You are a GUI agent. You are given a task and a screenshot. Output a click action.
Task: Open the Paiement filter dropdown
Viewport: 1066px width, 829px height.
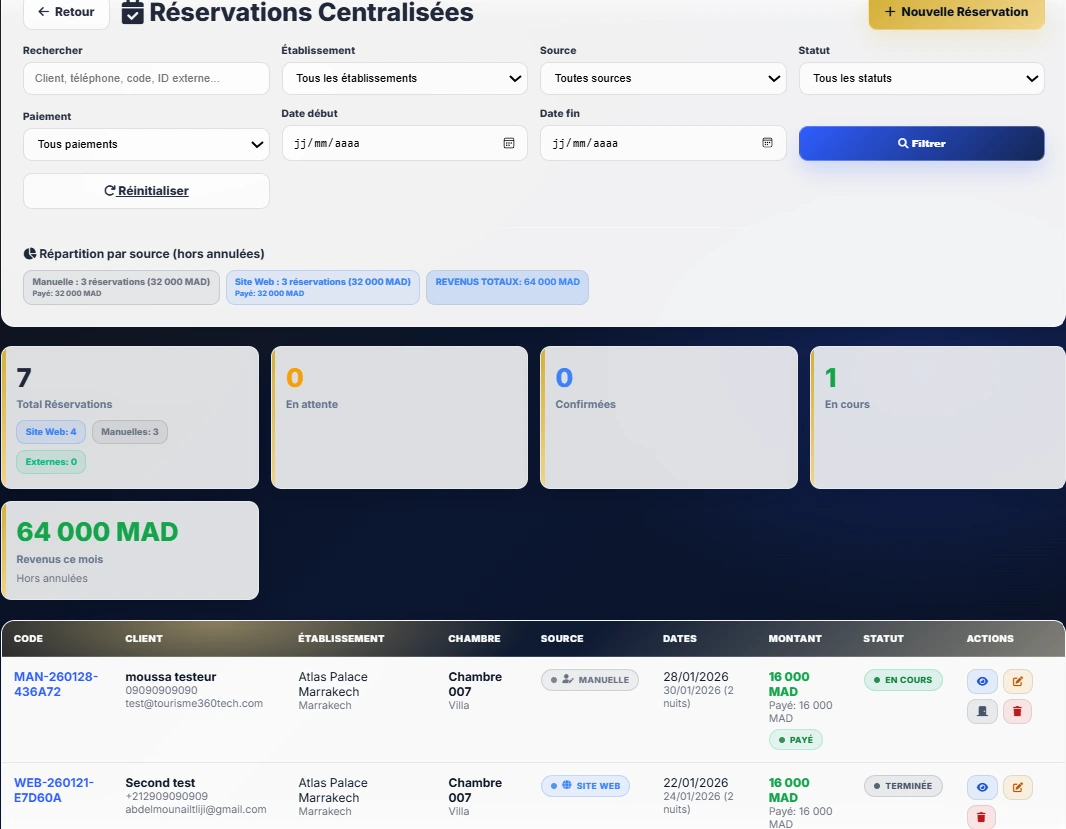[146, 144]
